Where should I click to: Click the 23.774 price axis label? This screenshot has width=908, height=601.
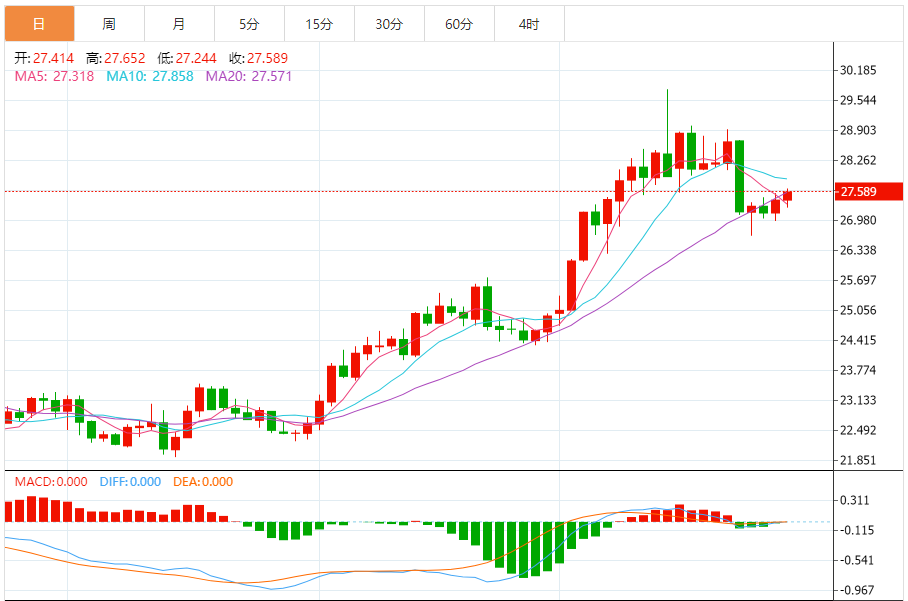[x=858, y=370]
